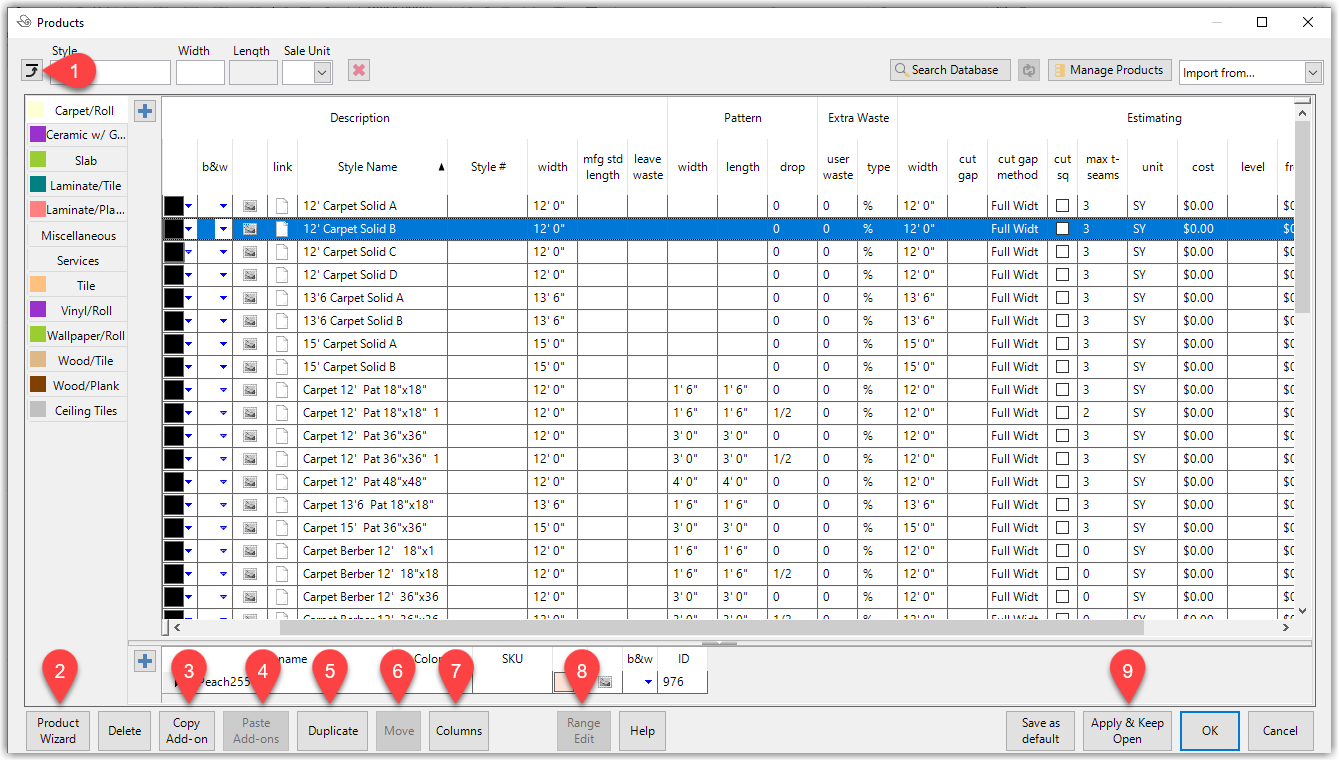
Task: Expand the Sale Unit combo box
Action: point(321,72)
